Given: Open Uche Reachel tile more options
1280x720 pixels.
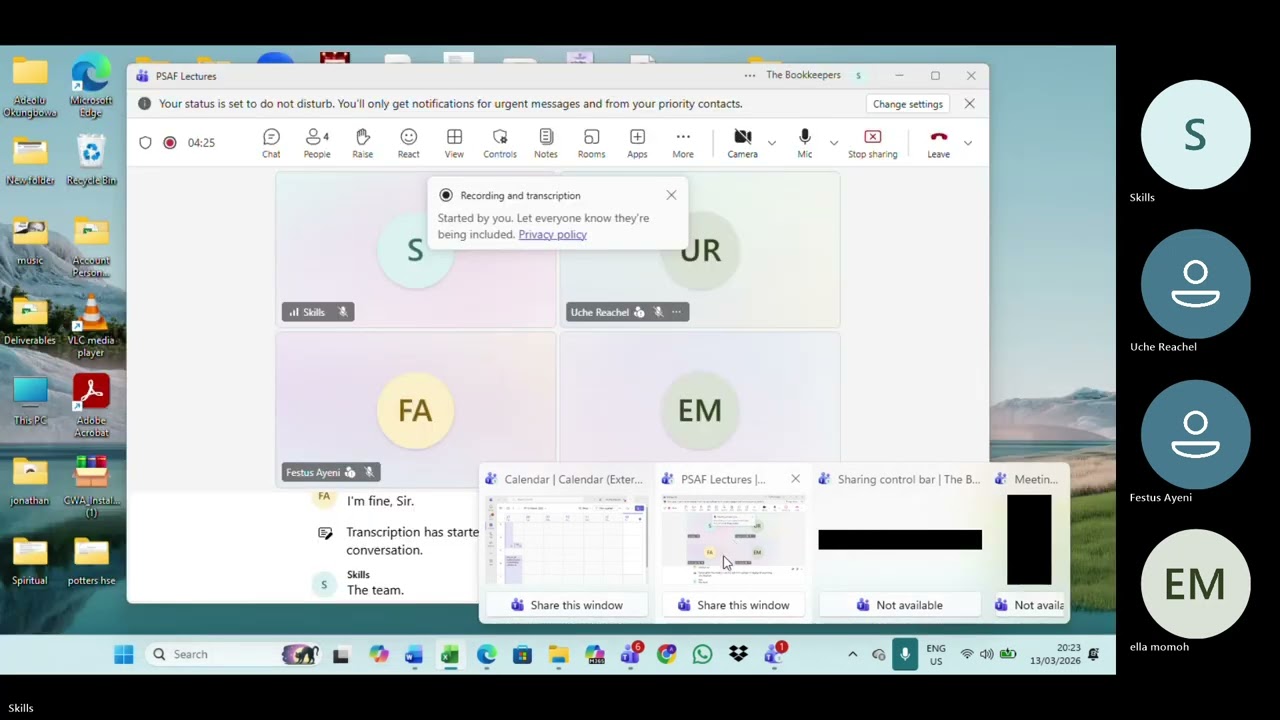Looking at the screenshot, I should coord(677,312).
